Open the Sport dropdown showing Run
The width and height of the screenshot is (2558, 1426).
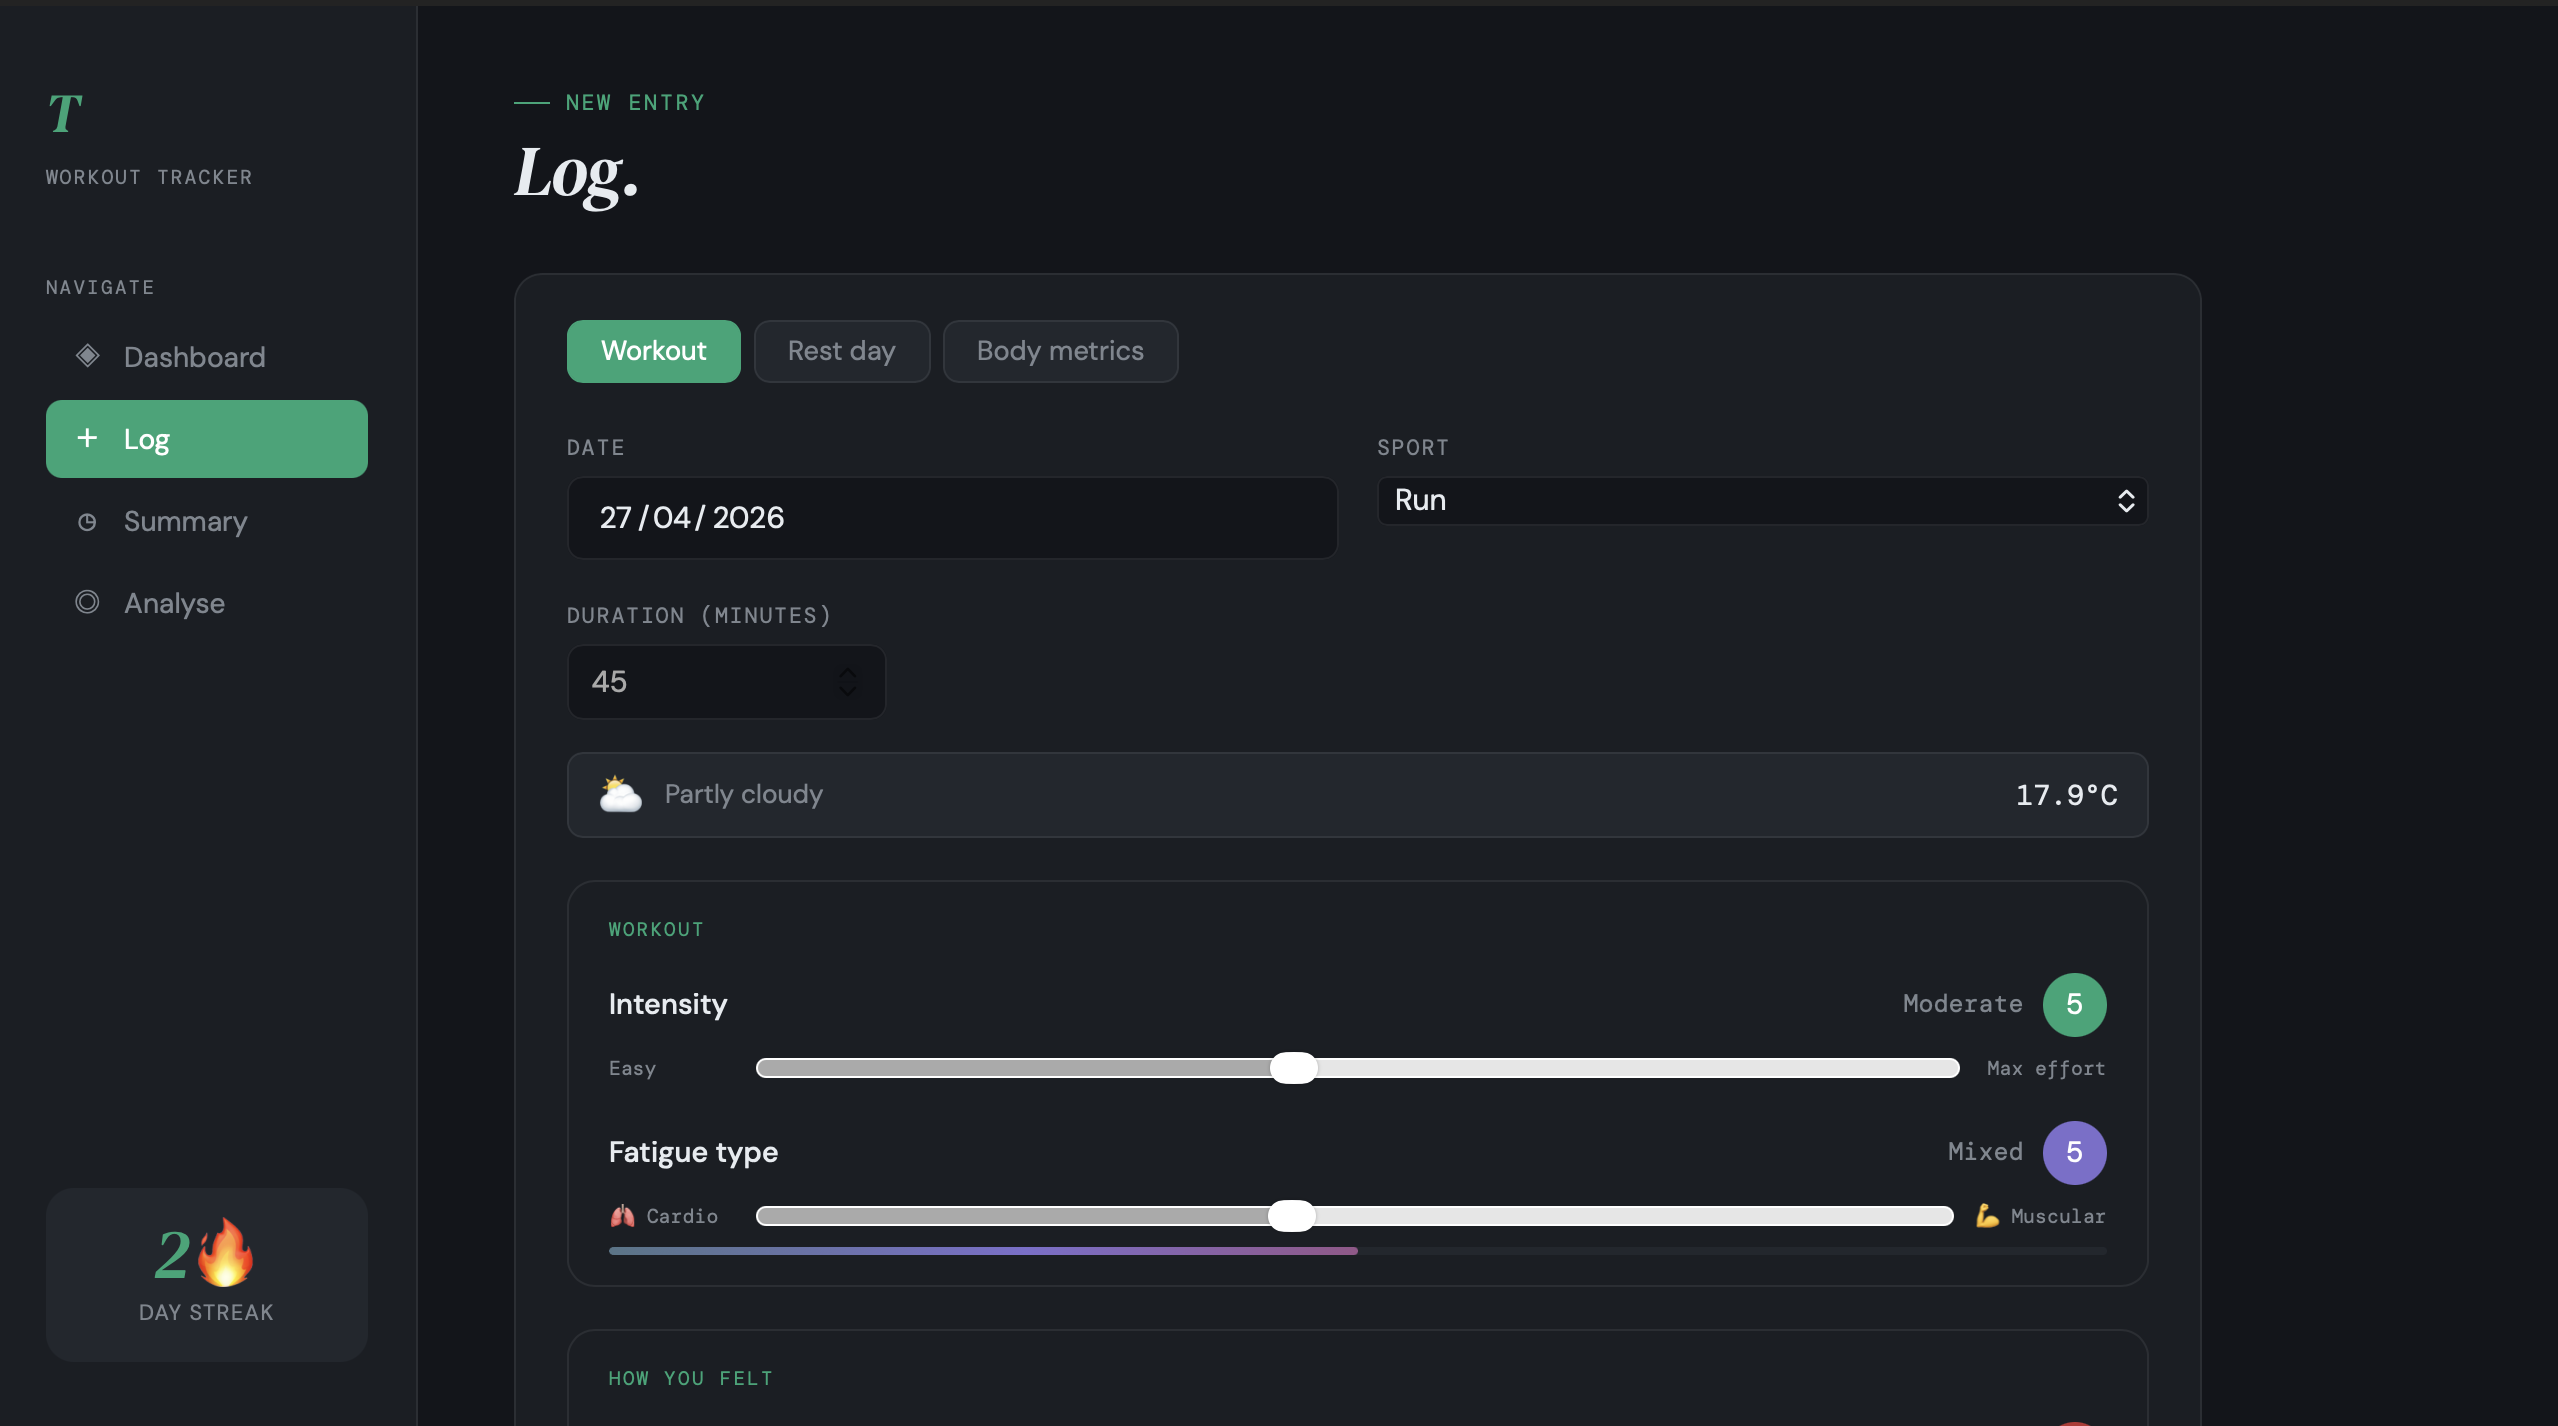tap(1762, 501)
